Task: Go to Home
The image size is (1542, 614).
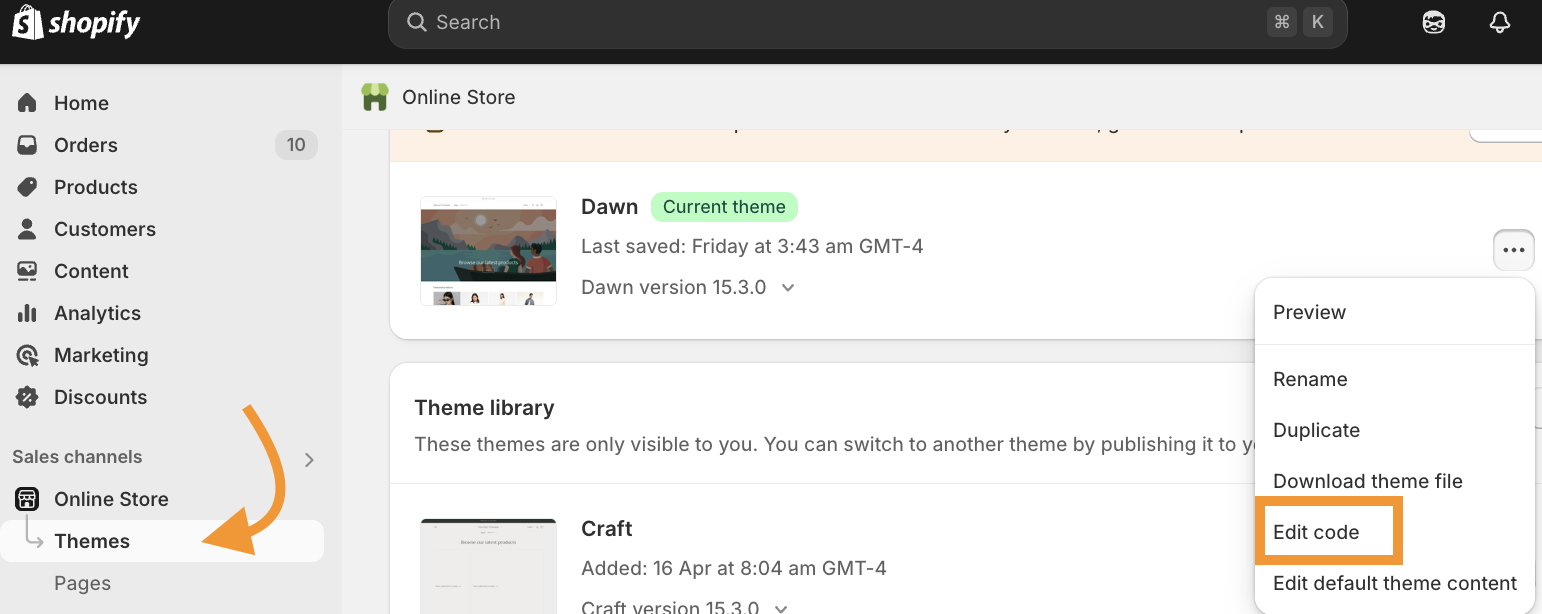Action: click(x=81, y=103)
